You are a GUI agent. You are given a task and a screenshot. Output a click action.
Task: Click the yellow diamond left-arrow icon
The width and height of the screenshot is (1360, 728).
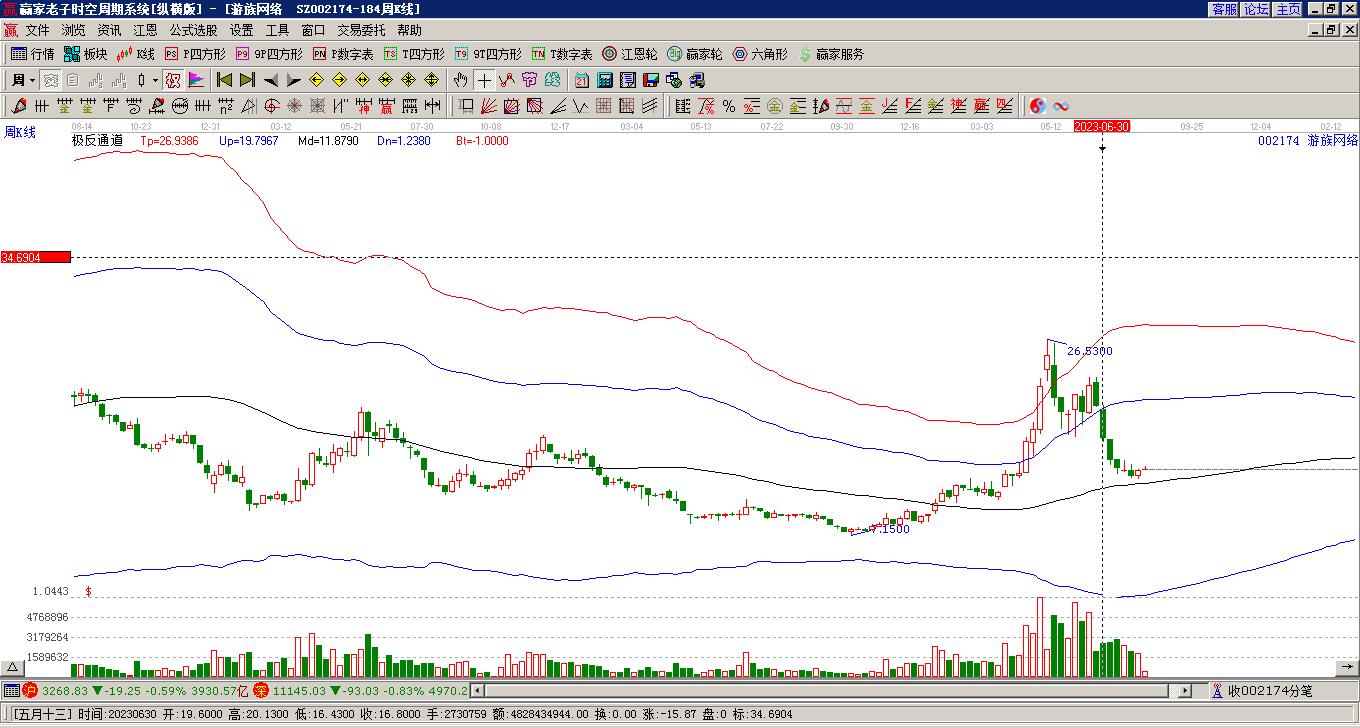coord(317,80)
